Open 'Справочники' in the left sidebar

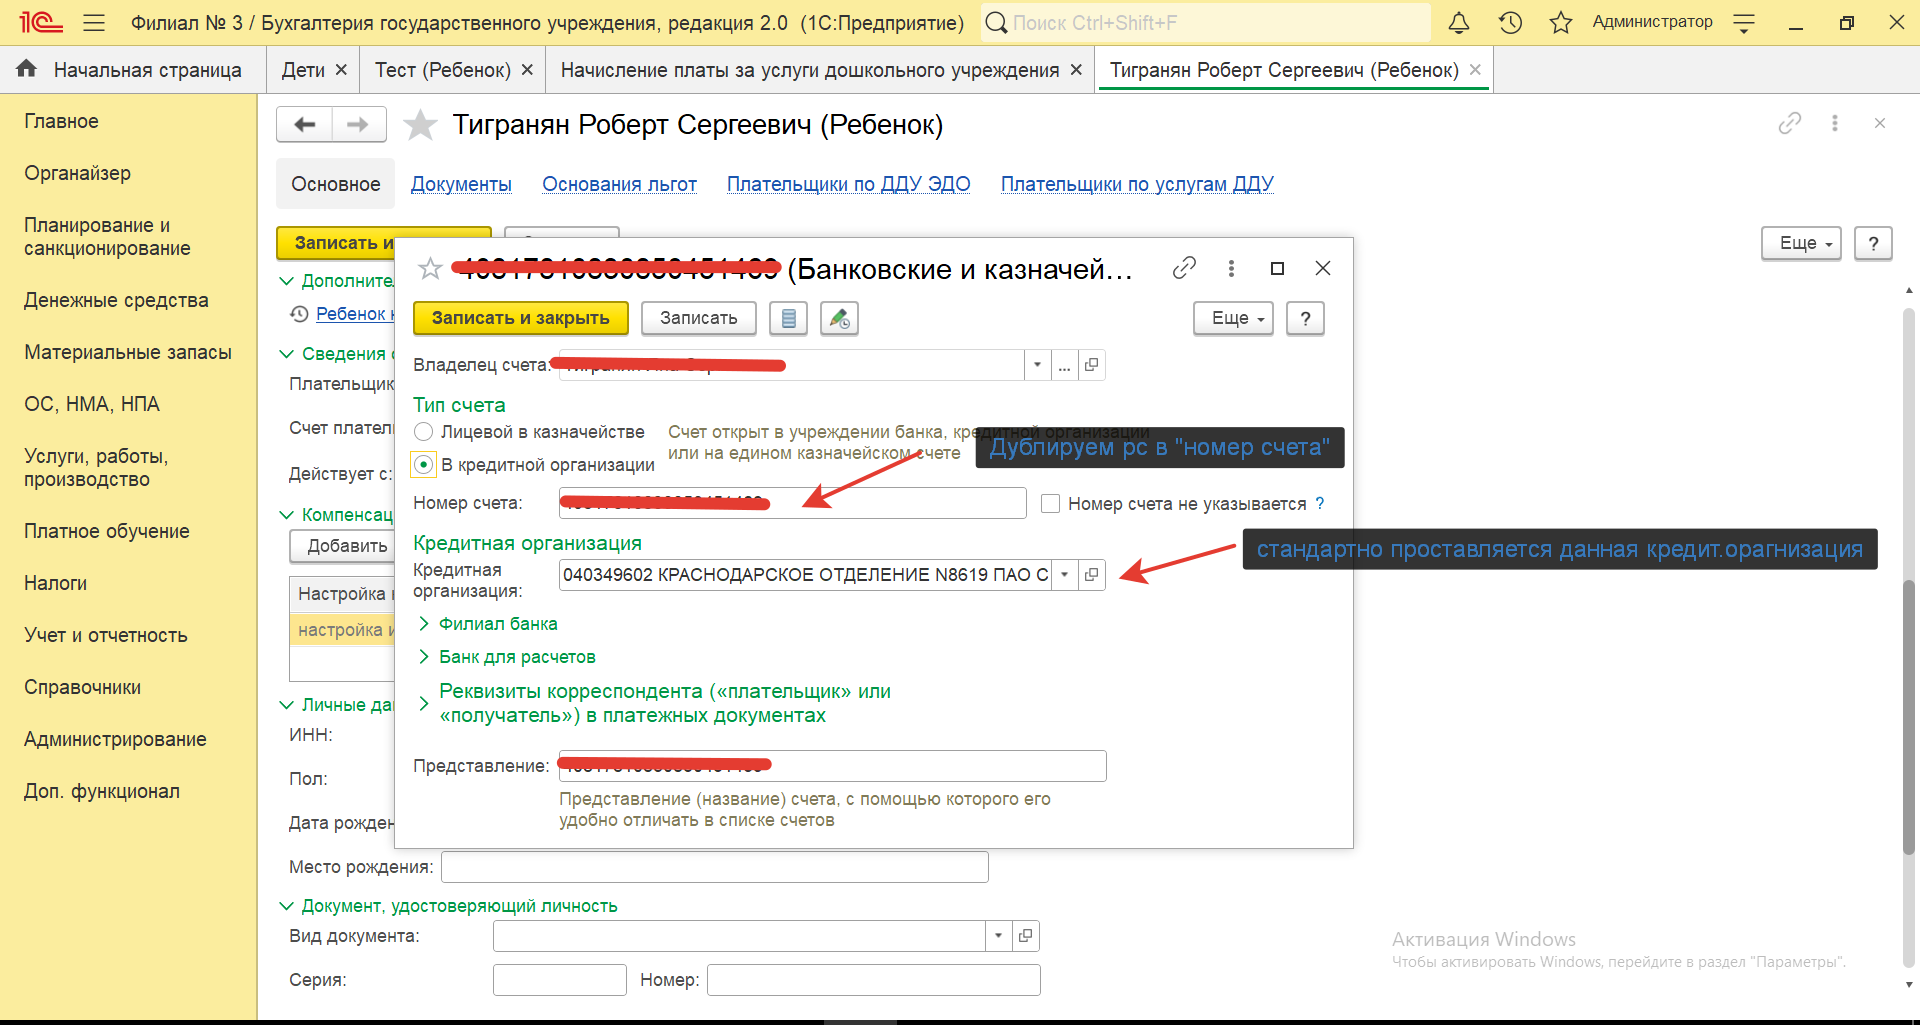(x=83, y=687)
